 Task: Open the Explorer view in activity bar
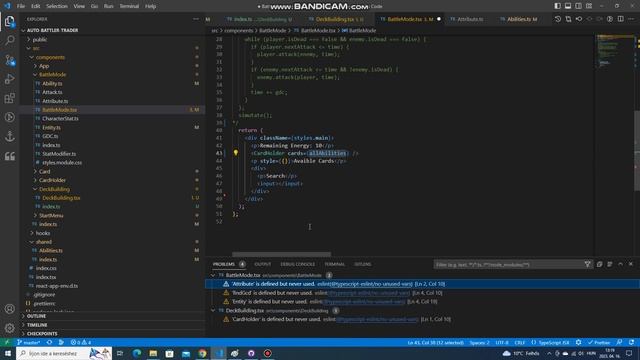point(9,21)
